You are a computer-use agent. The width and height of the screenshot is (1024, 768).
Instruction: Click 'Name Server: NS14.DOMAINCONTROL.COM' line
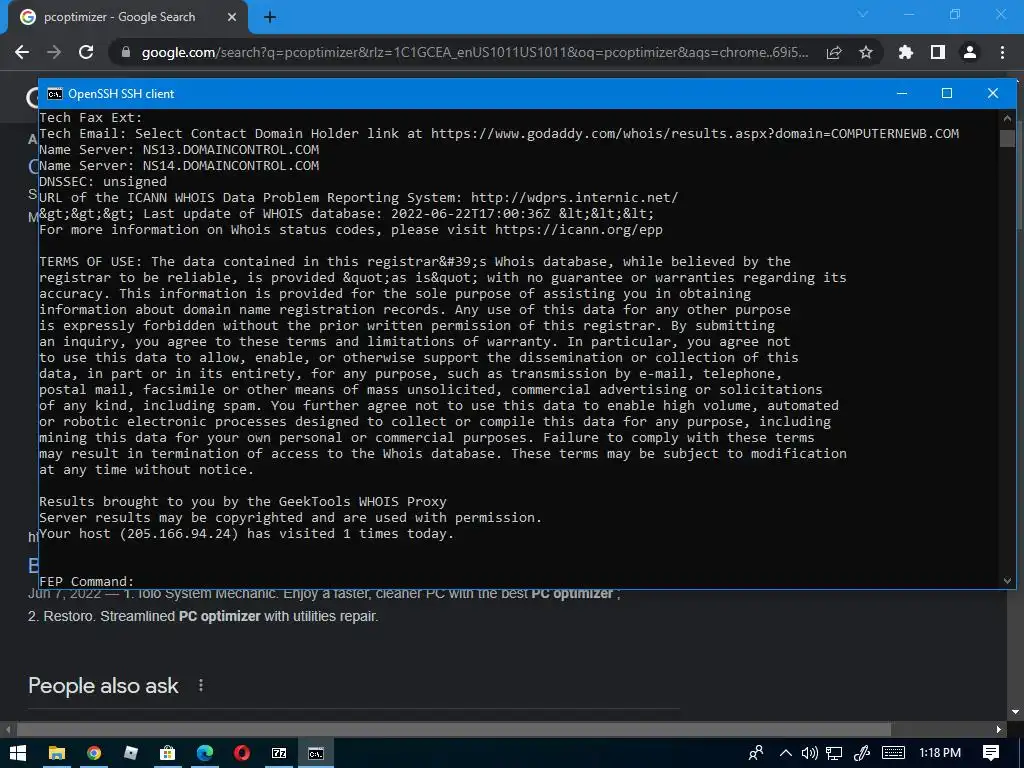179,166
